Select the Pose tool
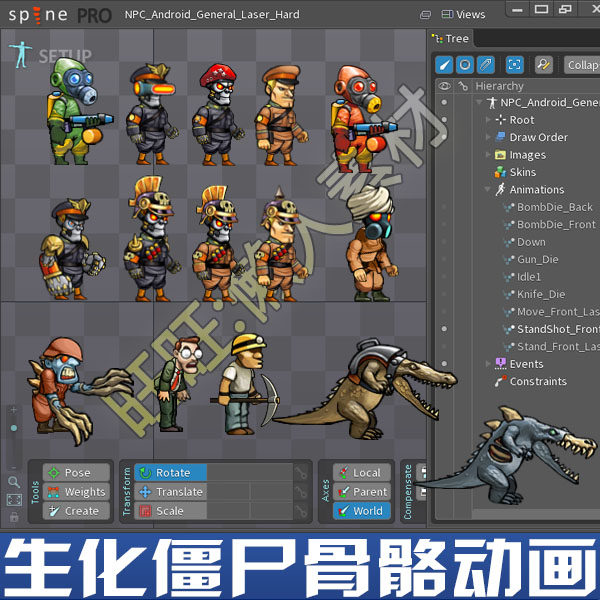The image size is (600, 600). (x=76, y=473)
